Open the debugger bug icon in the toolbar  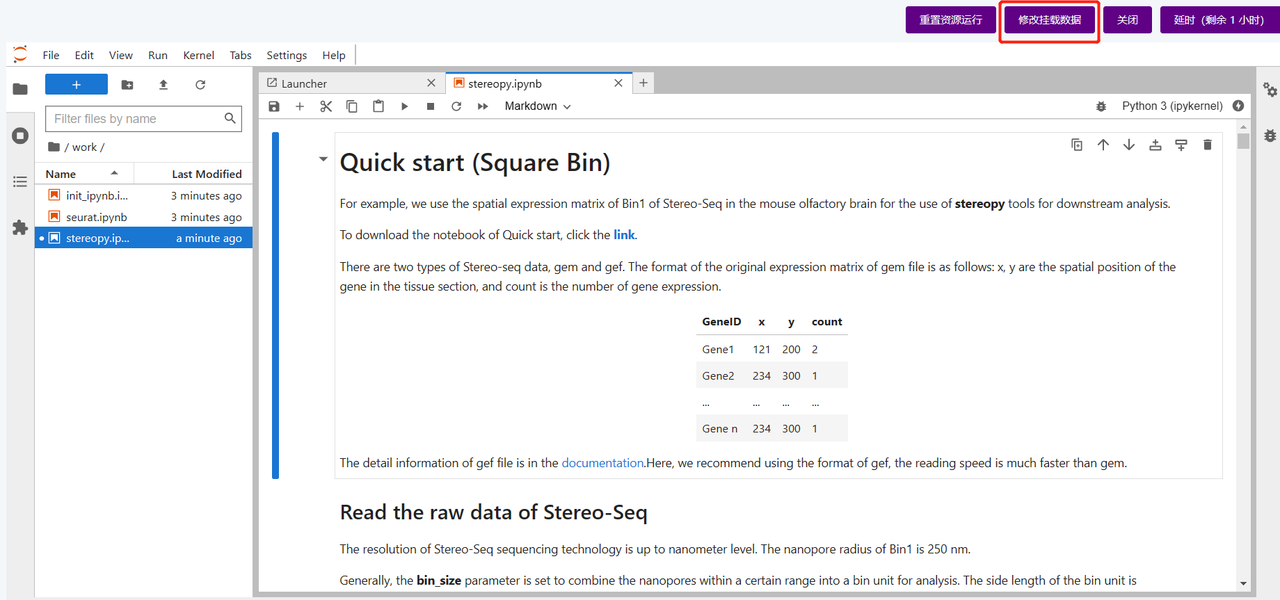coord(1101,106)
